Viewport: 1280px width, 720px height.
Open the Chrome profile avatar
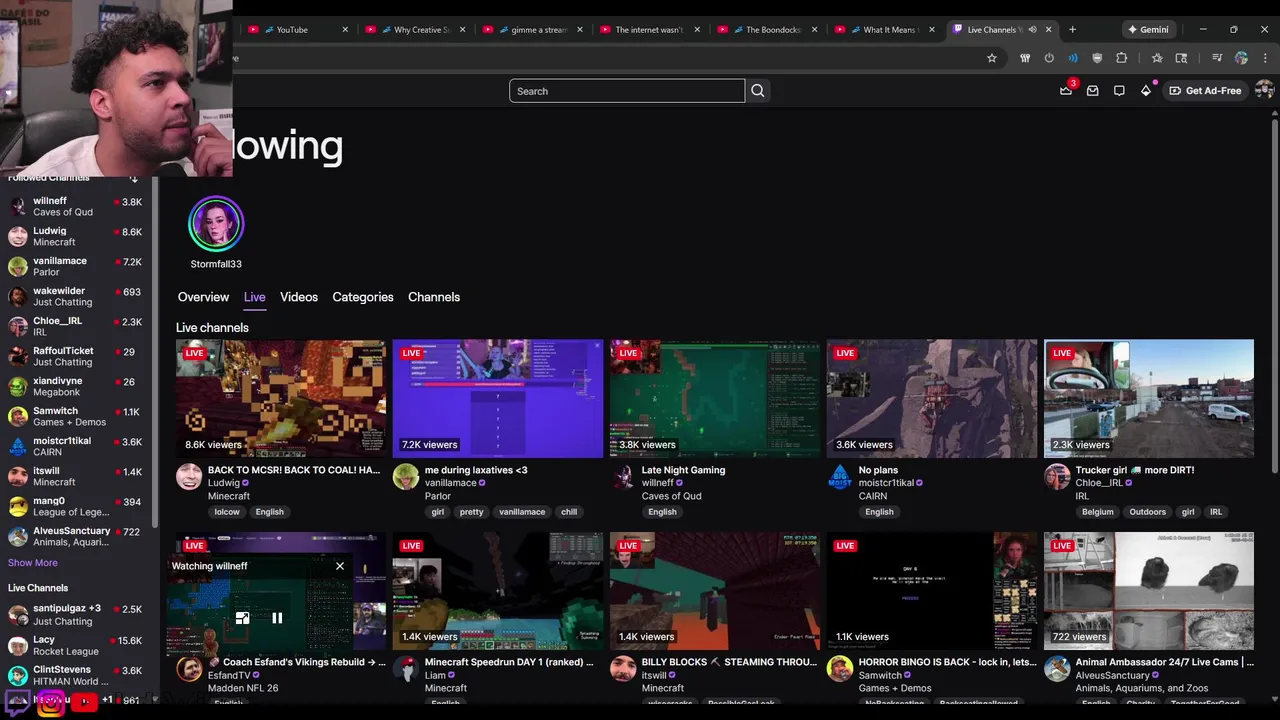point(1241,58)
